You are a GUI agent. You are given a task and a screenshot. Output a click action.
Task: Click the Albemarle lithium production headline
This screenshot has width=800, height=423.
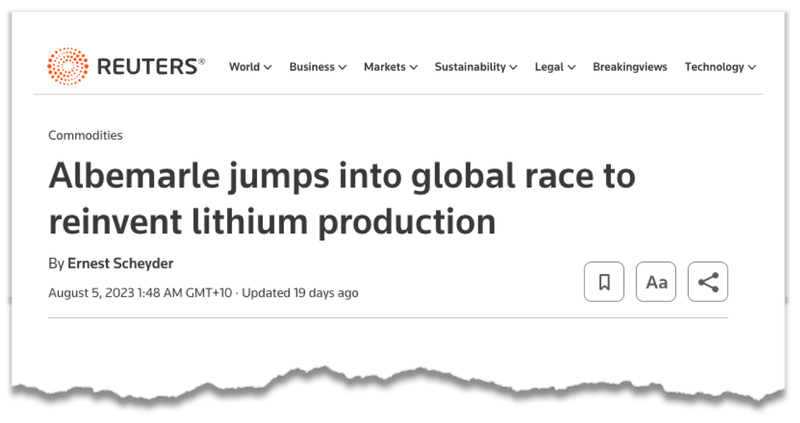342,198
